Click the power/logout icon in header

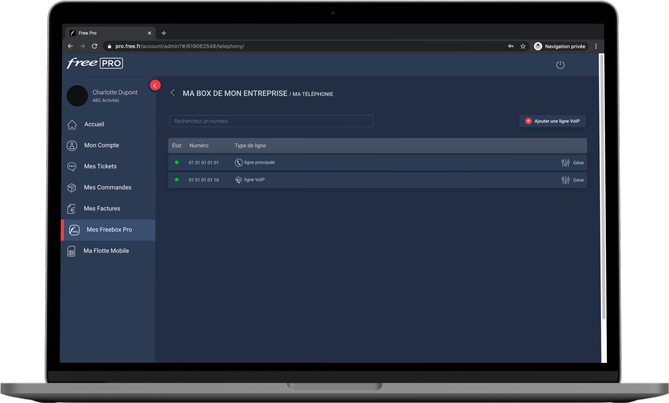560,65
